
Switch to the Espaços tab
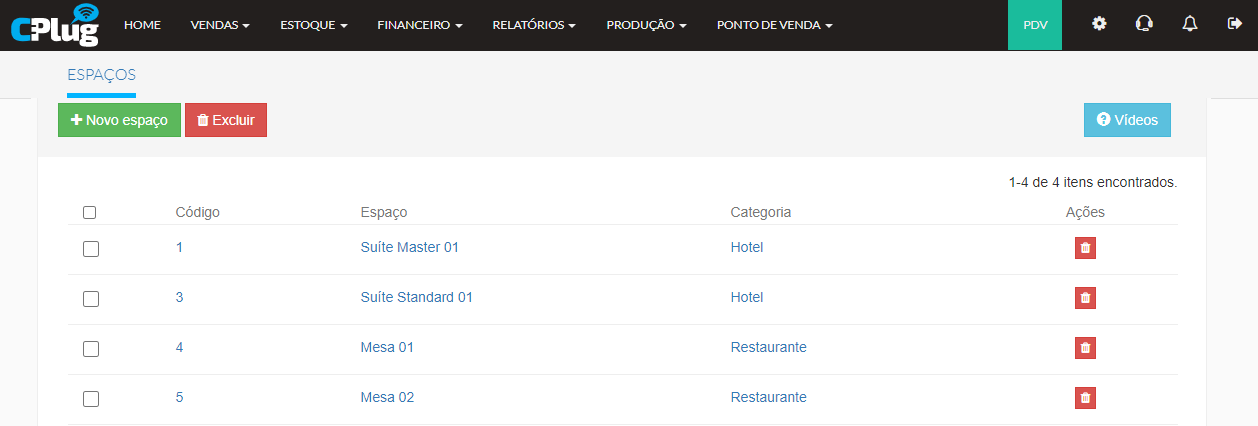coord(101,75)
